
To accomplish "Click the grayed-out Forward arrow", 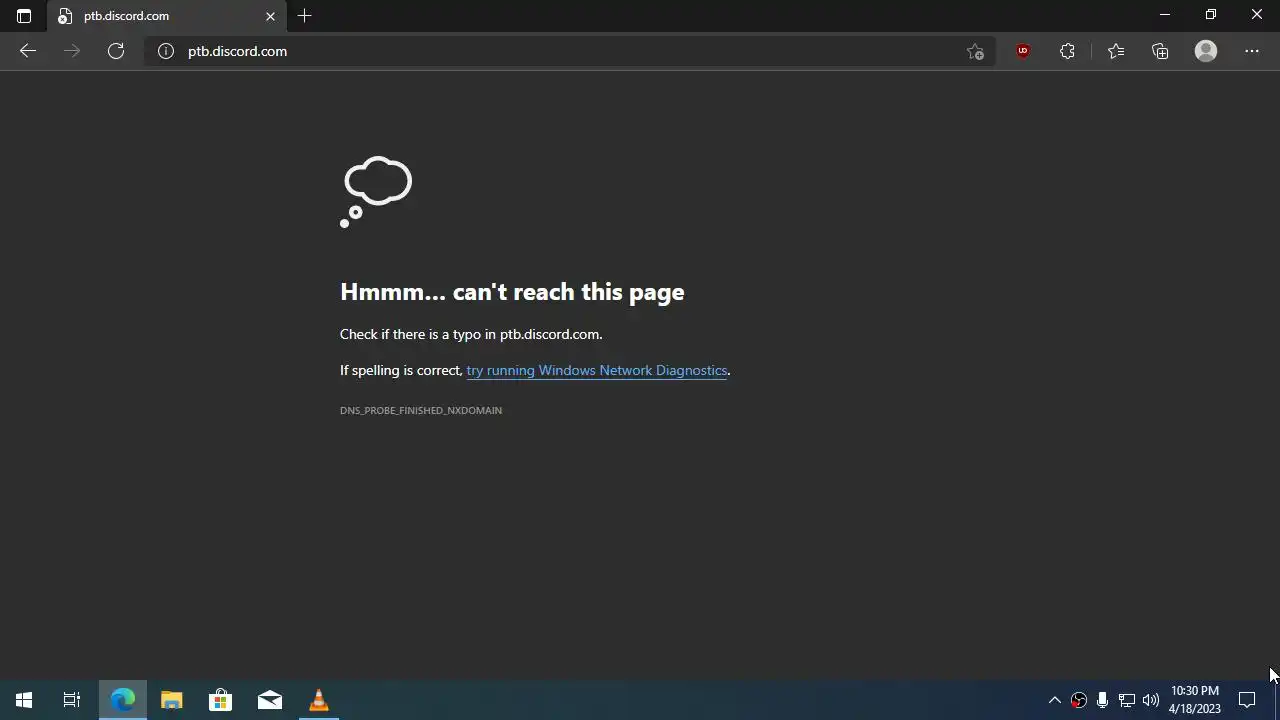I will tap(72, 51).
